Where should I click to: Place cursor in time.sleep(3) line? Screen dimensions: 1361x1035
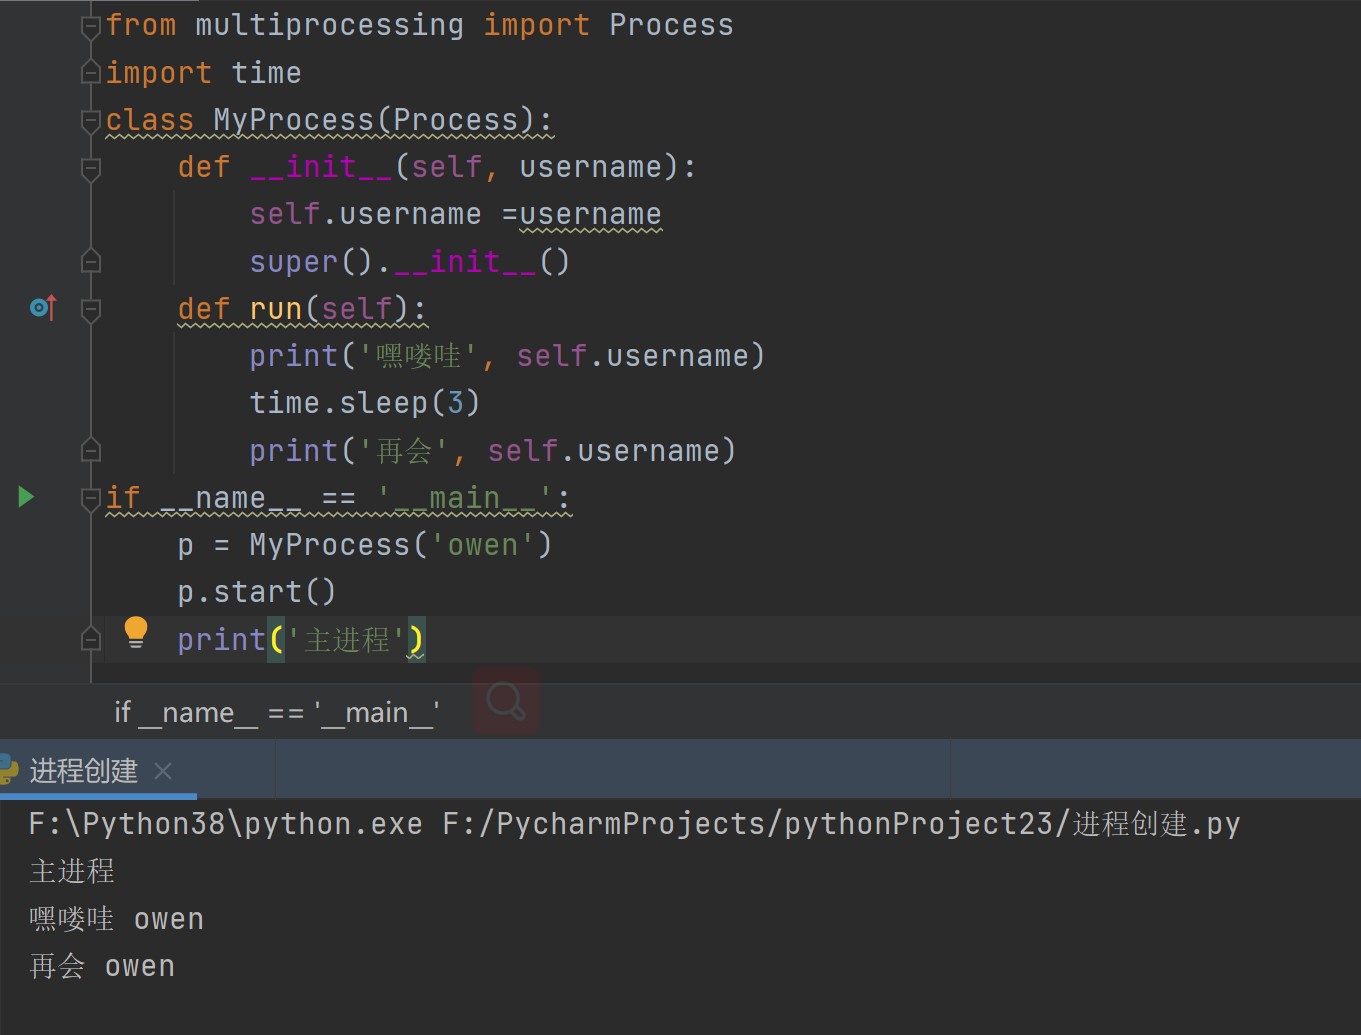click(x=364, y=403)
